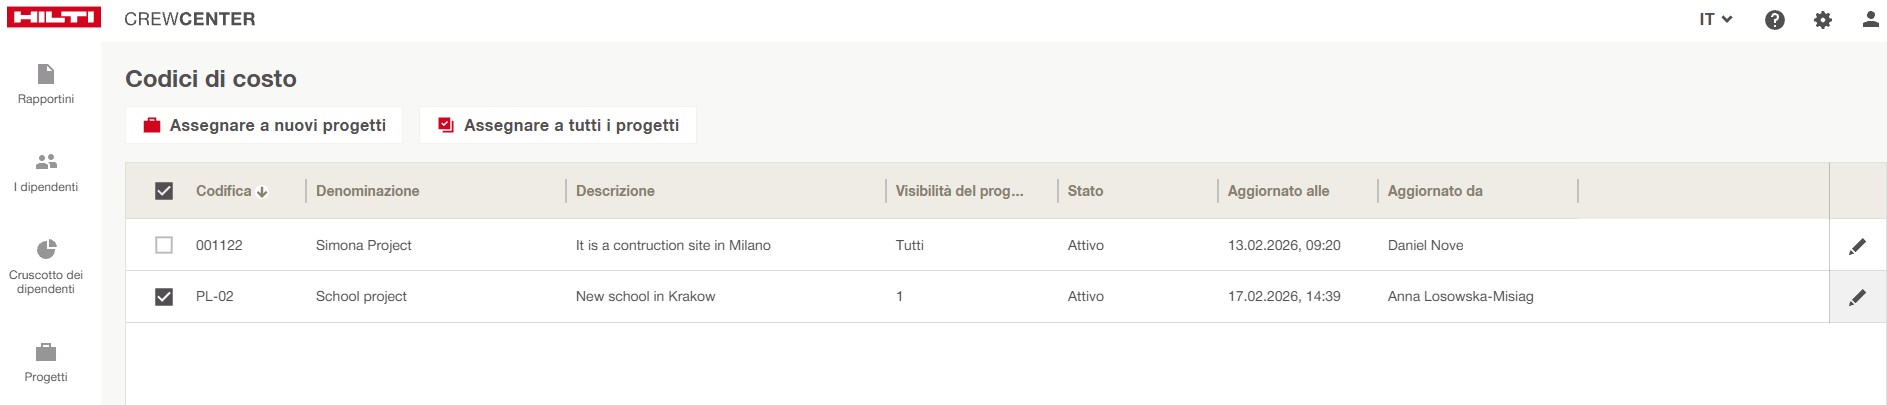Open Rapportini in the sidebar
Image resolution: width=1887 pixels, height=405 pixels.
(x=46, y=84)
